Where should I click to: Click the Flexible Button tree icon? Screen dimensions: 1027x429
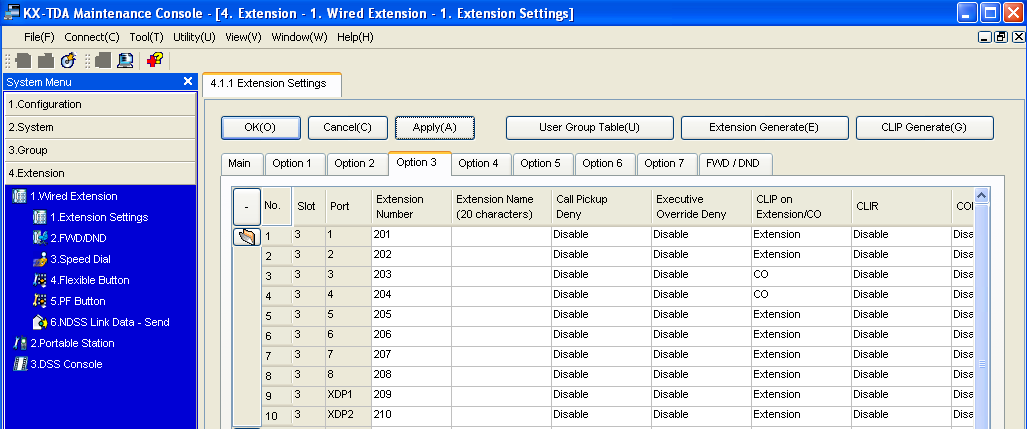tap(40, 280)
